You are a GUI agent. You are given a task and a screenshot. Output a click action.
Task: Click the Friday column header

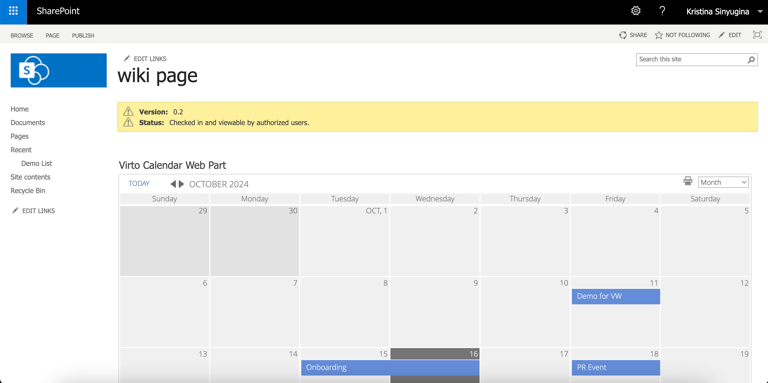616,199
